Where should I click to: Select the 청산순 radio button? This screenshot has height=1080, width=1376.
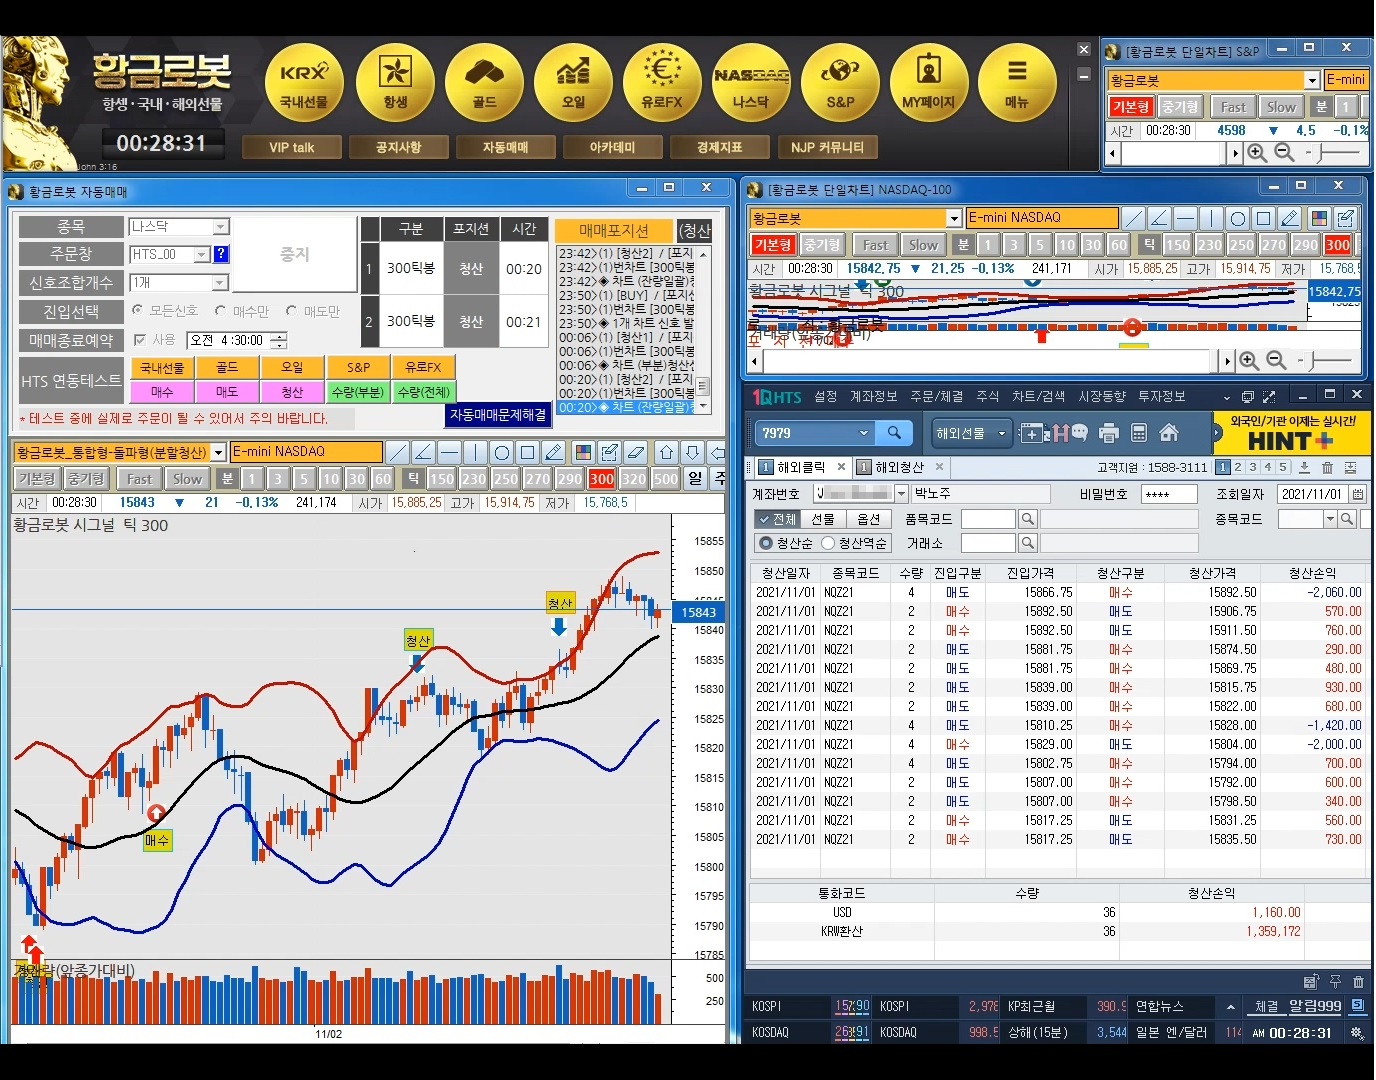tap(766, 543)
